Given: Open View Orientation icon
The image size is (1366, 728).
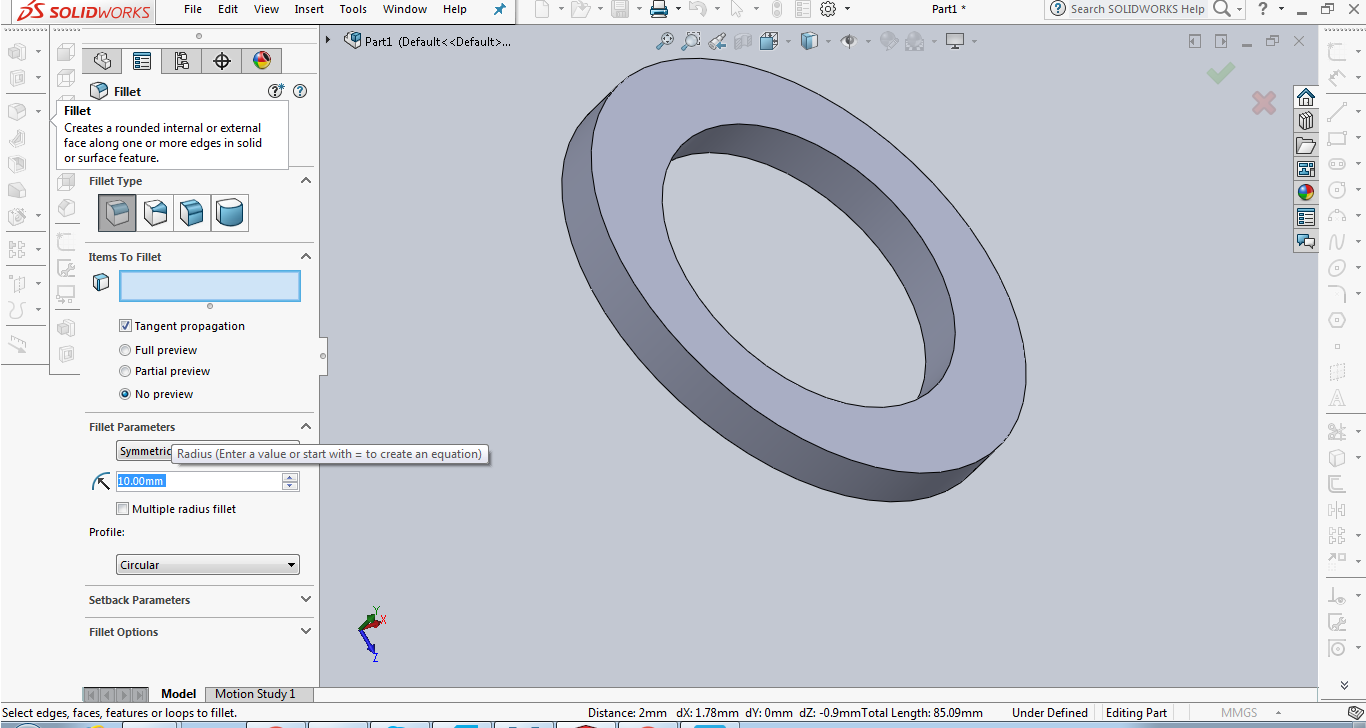Looking at the screenshot, I should [x=769, y=41].
